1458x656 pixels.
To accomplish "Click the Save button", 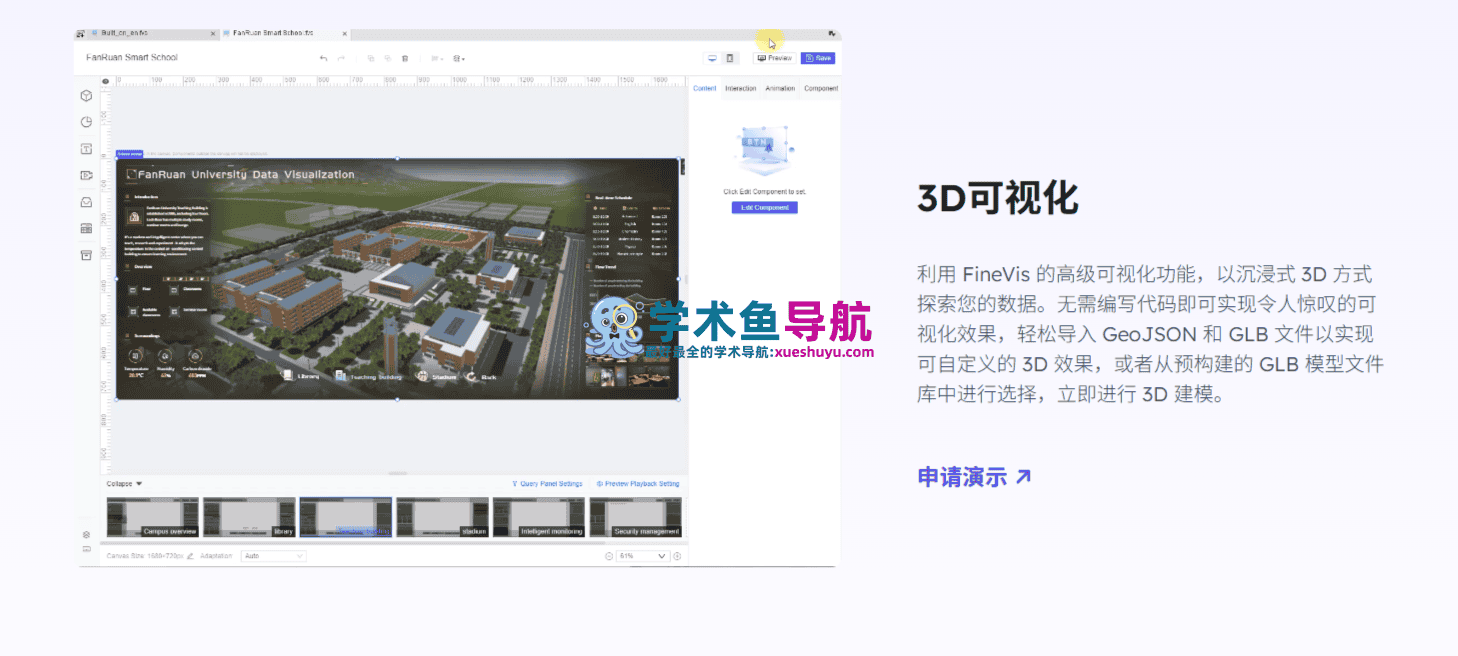I will (x=818, y=58).
